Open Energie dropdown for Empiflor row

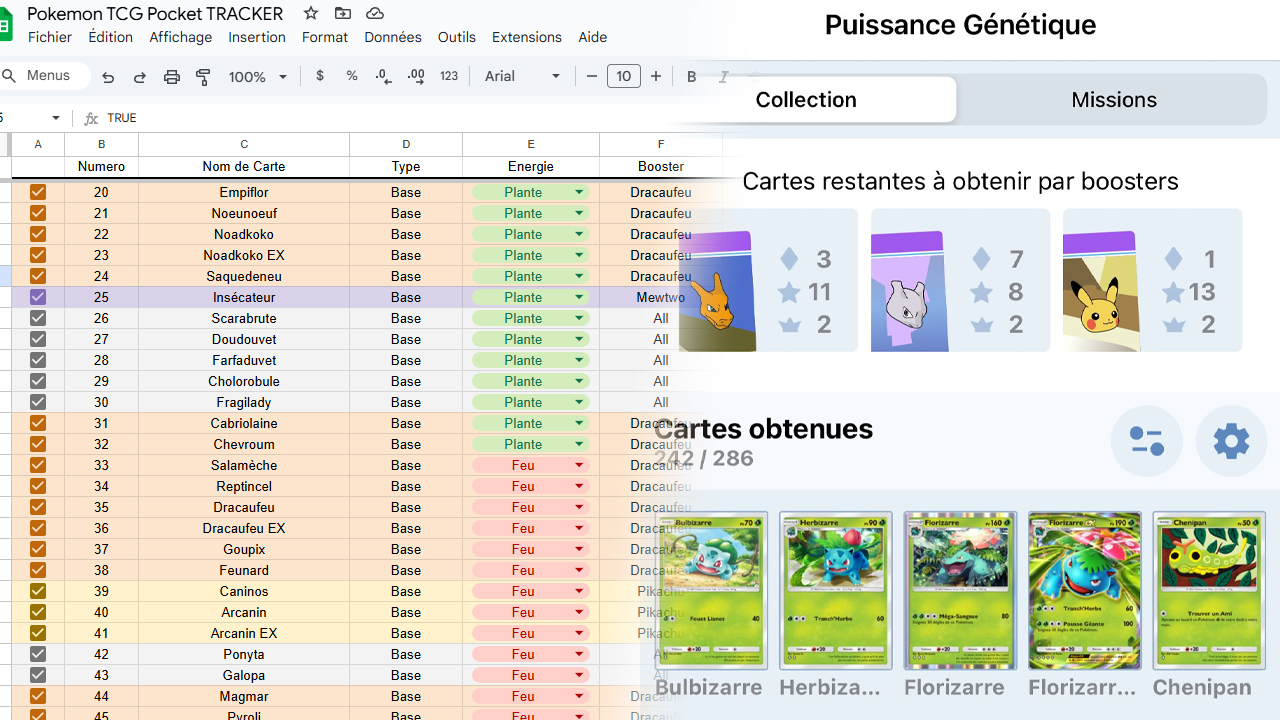coord(579,192)
